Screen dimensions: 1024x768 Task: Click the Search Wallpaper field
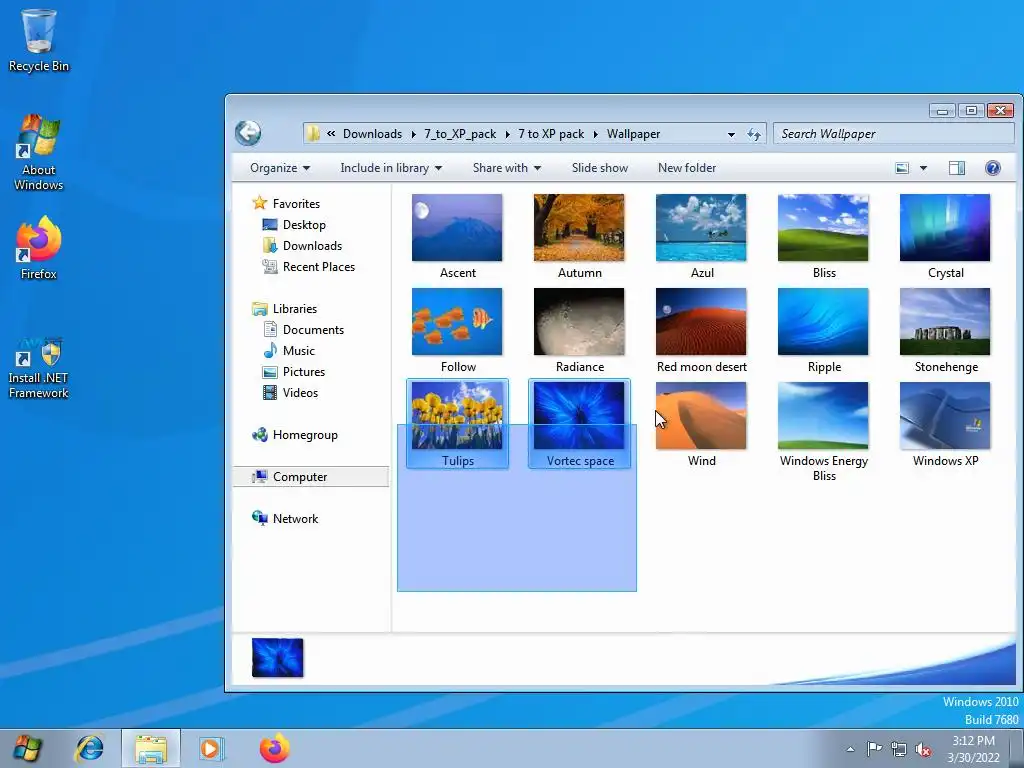click(893, 134)
